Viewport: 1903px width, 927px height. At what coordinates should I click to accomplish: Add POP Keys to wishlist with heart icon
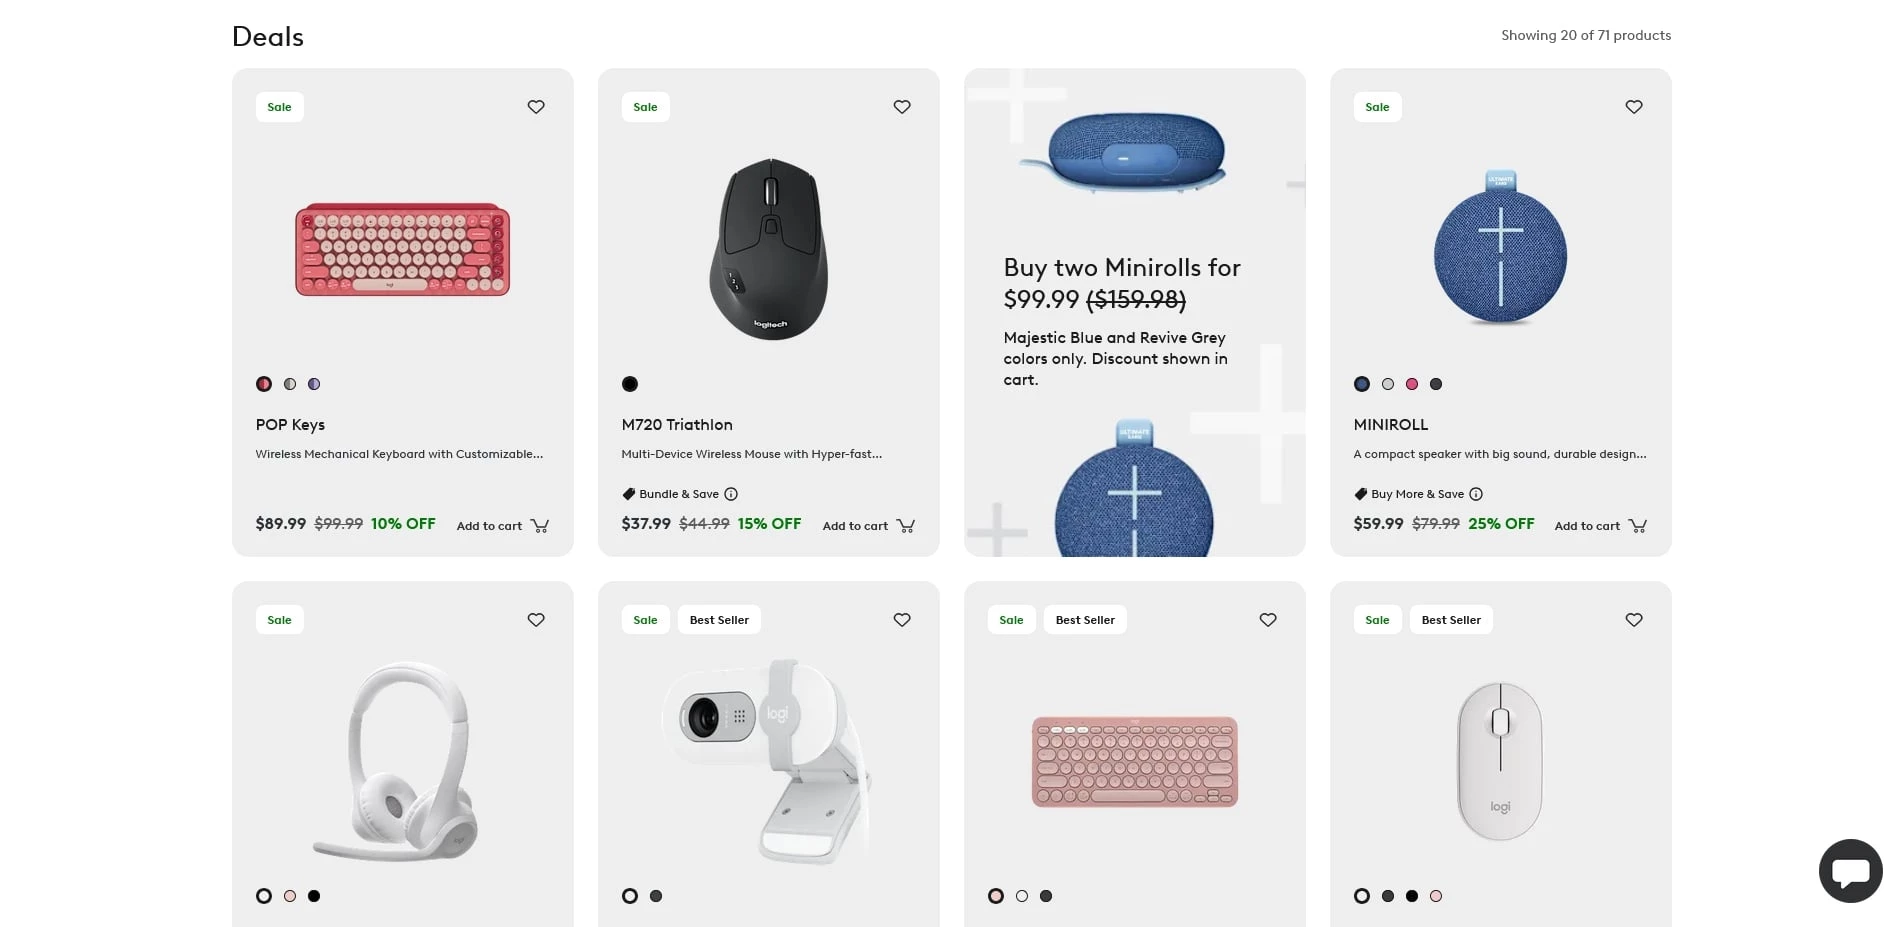(x=536, y=107)
